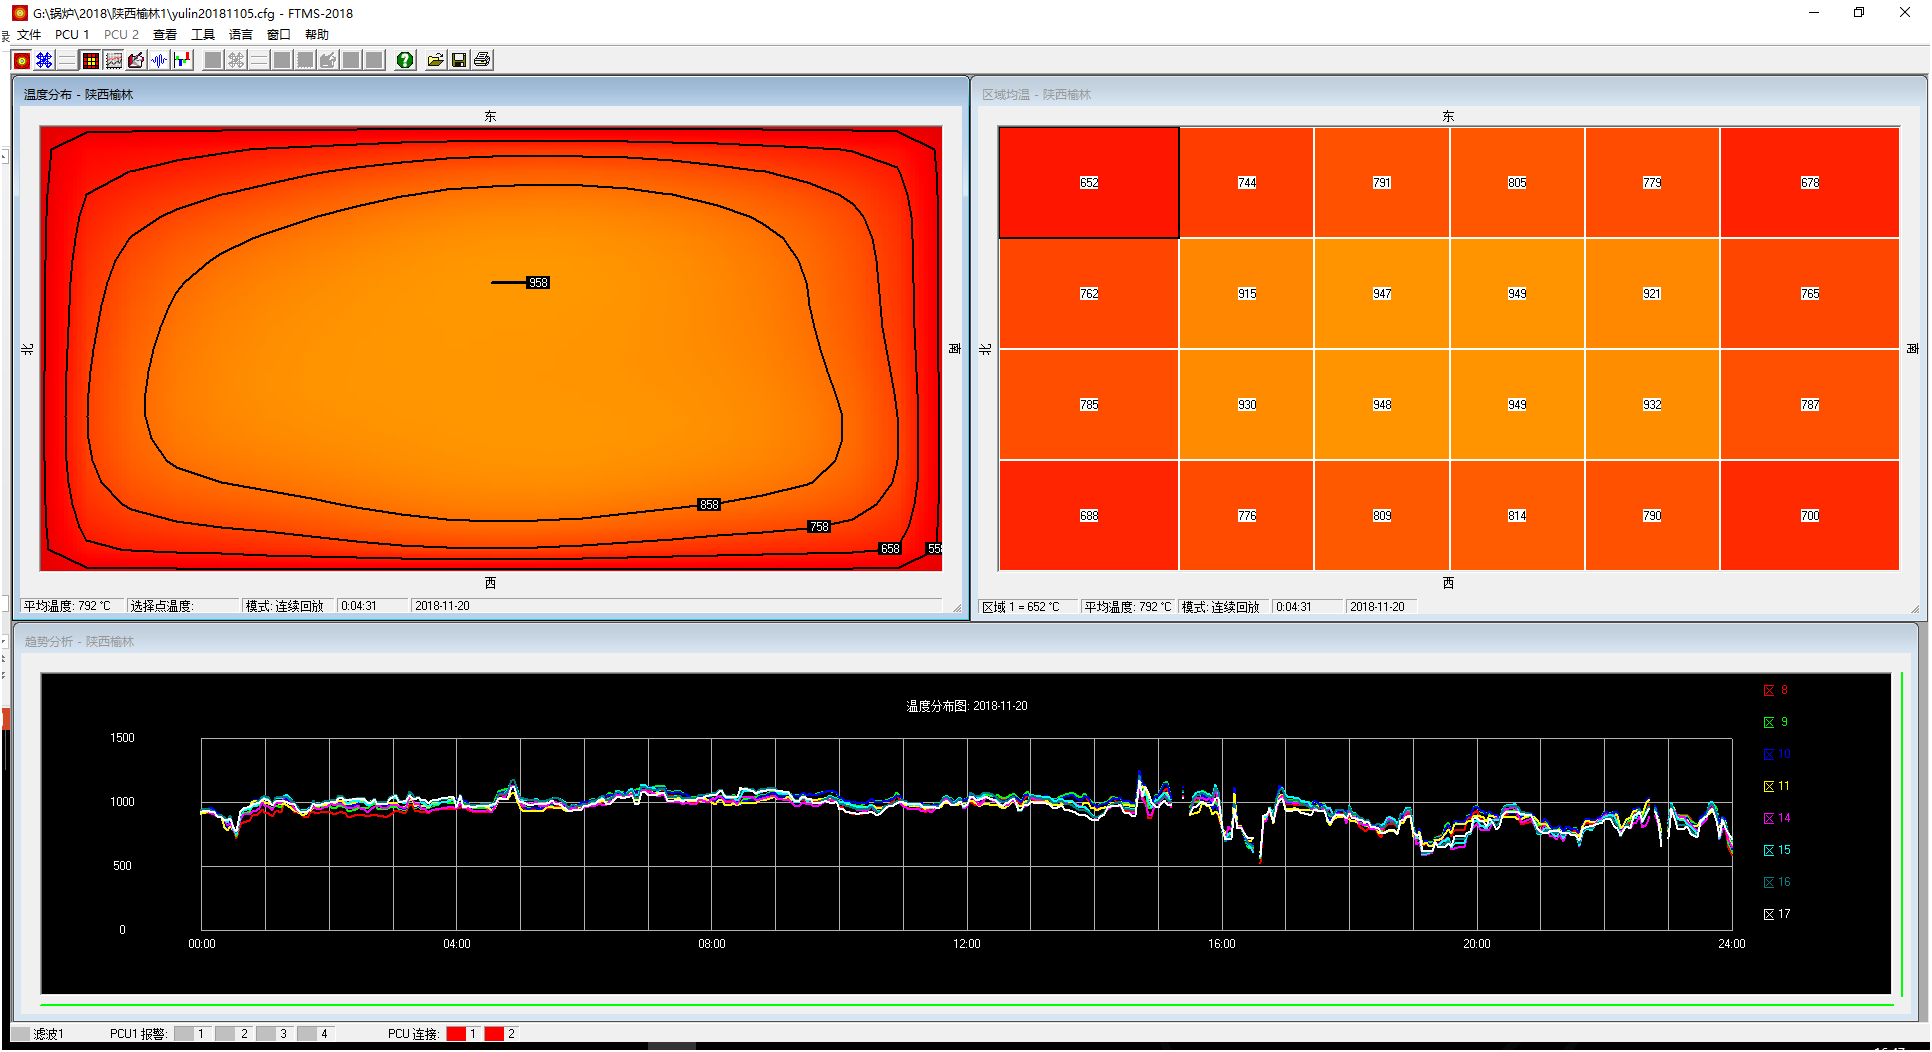Toggle trend series 17 checkbox
The height and width of the screenshot is (1052, 1932).
(x=1769, y=914)
